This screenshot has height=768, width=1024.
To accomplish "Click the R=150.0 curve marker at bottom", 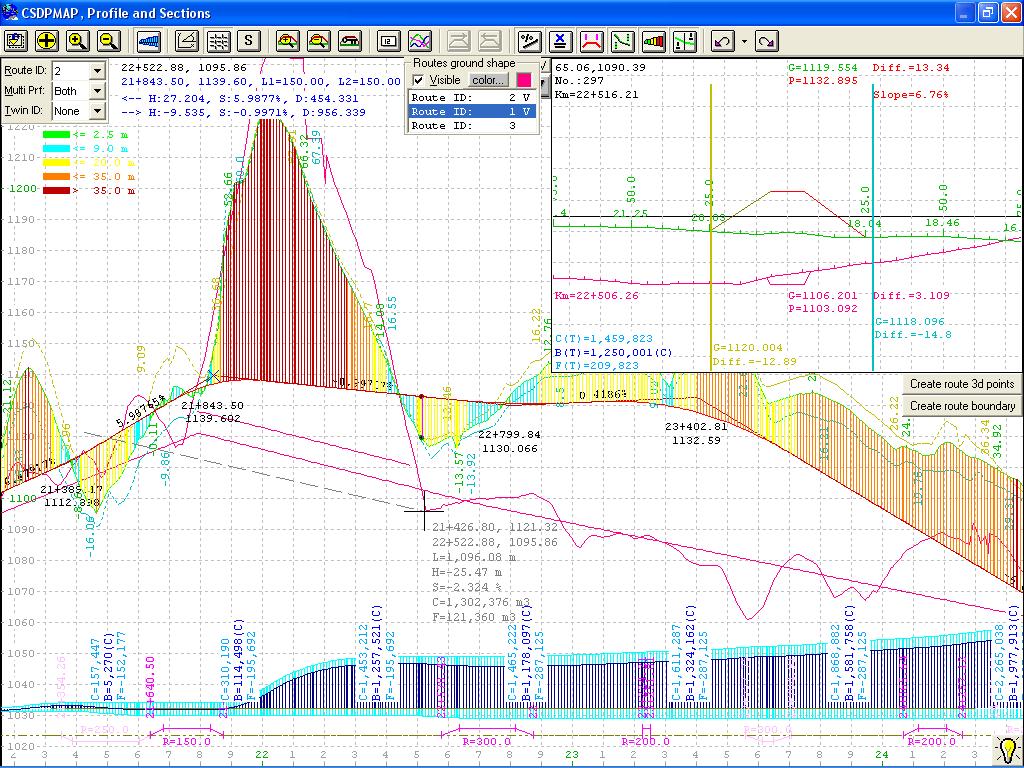I will point(186,742).
